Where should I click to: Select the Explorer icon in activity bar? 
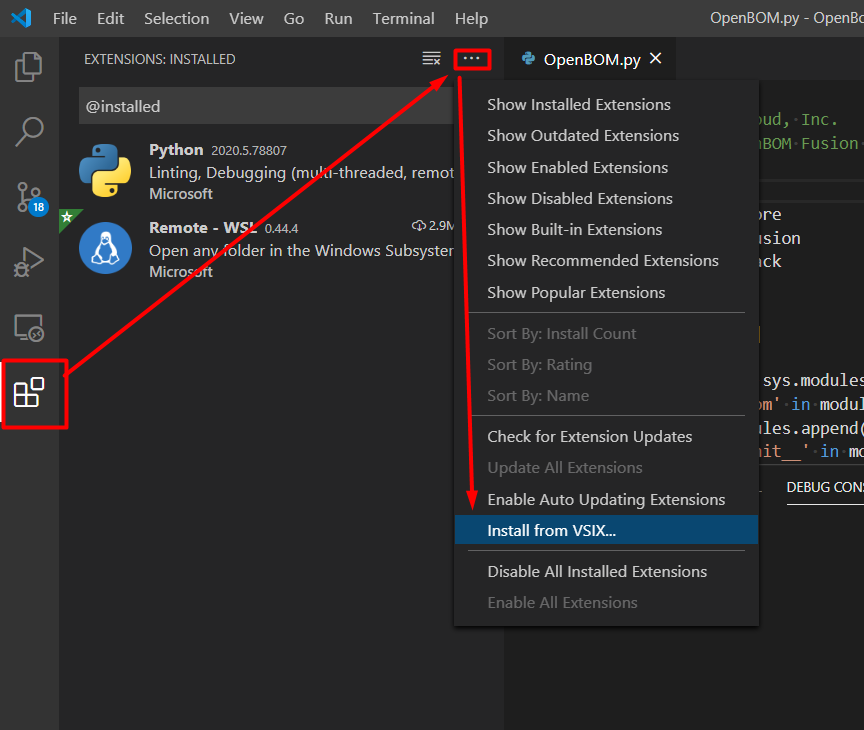28,66
